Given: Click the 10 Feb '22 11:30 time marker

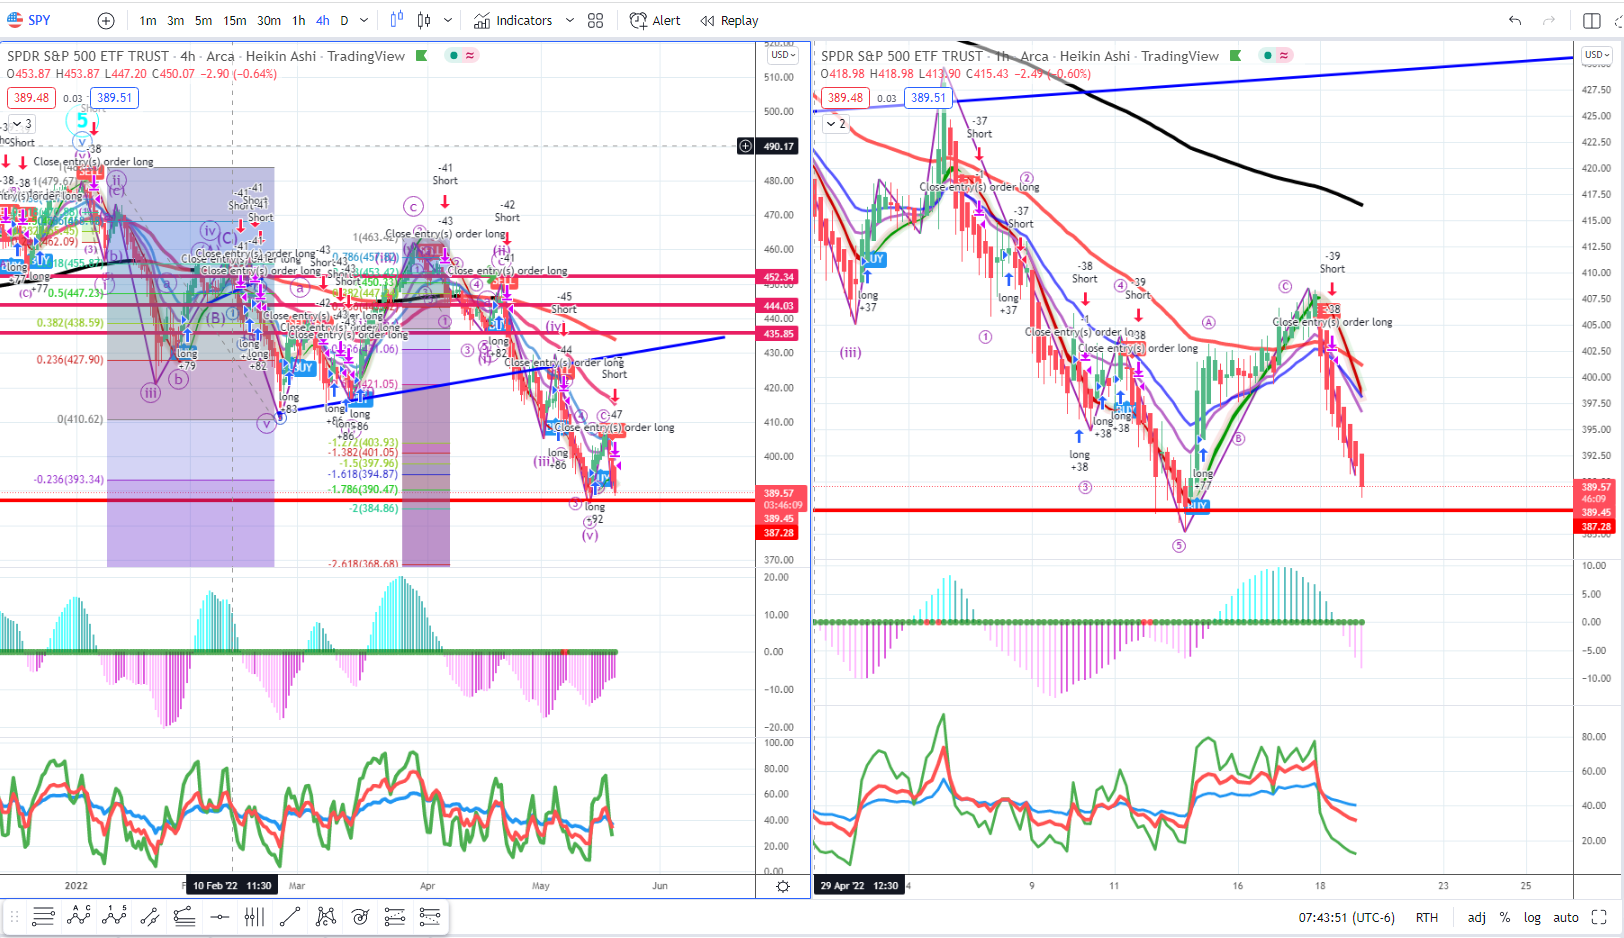Looking at the screenshot, I should [231, 885].
